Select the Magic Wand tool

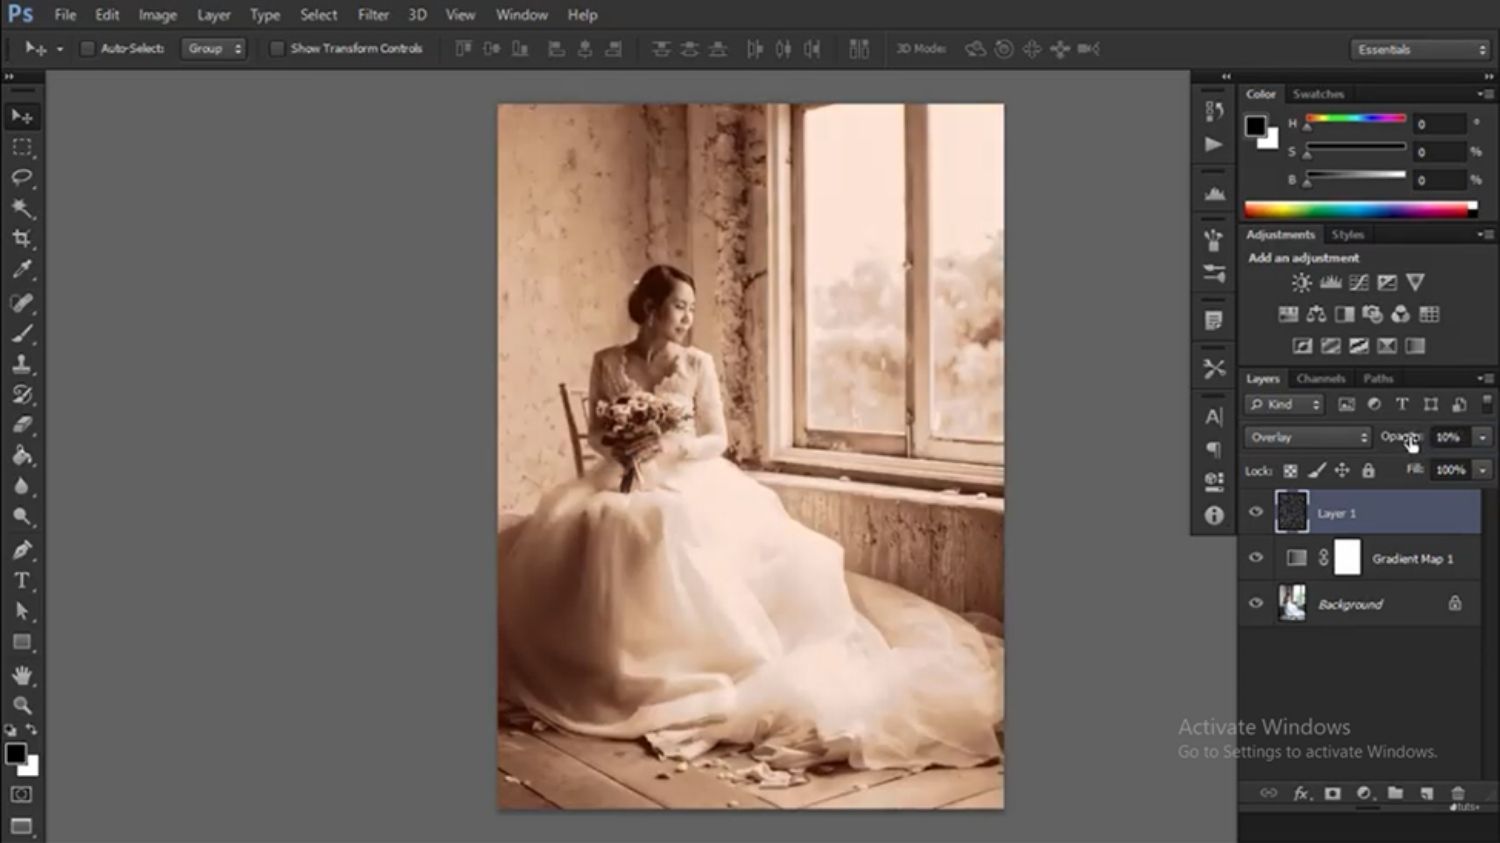pos(22,208)
